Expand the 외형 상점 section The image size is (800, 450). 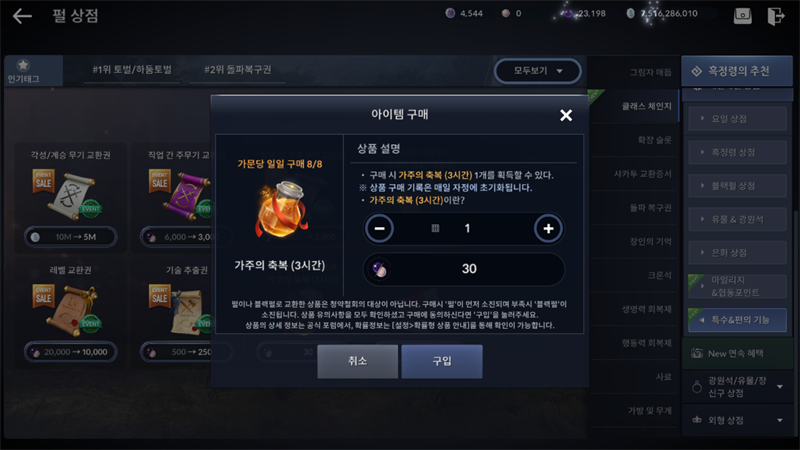737,420
